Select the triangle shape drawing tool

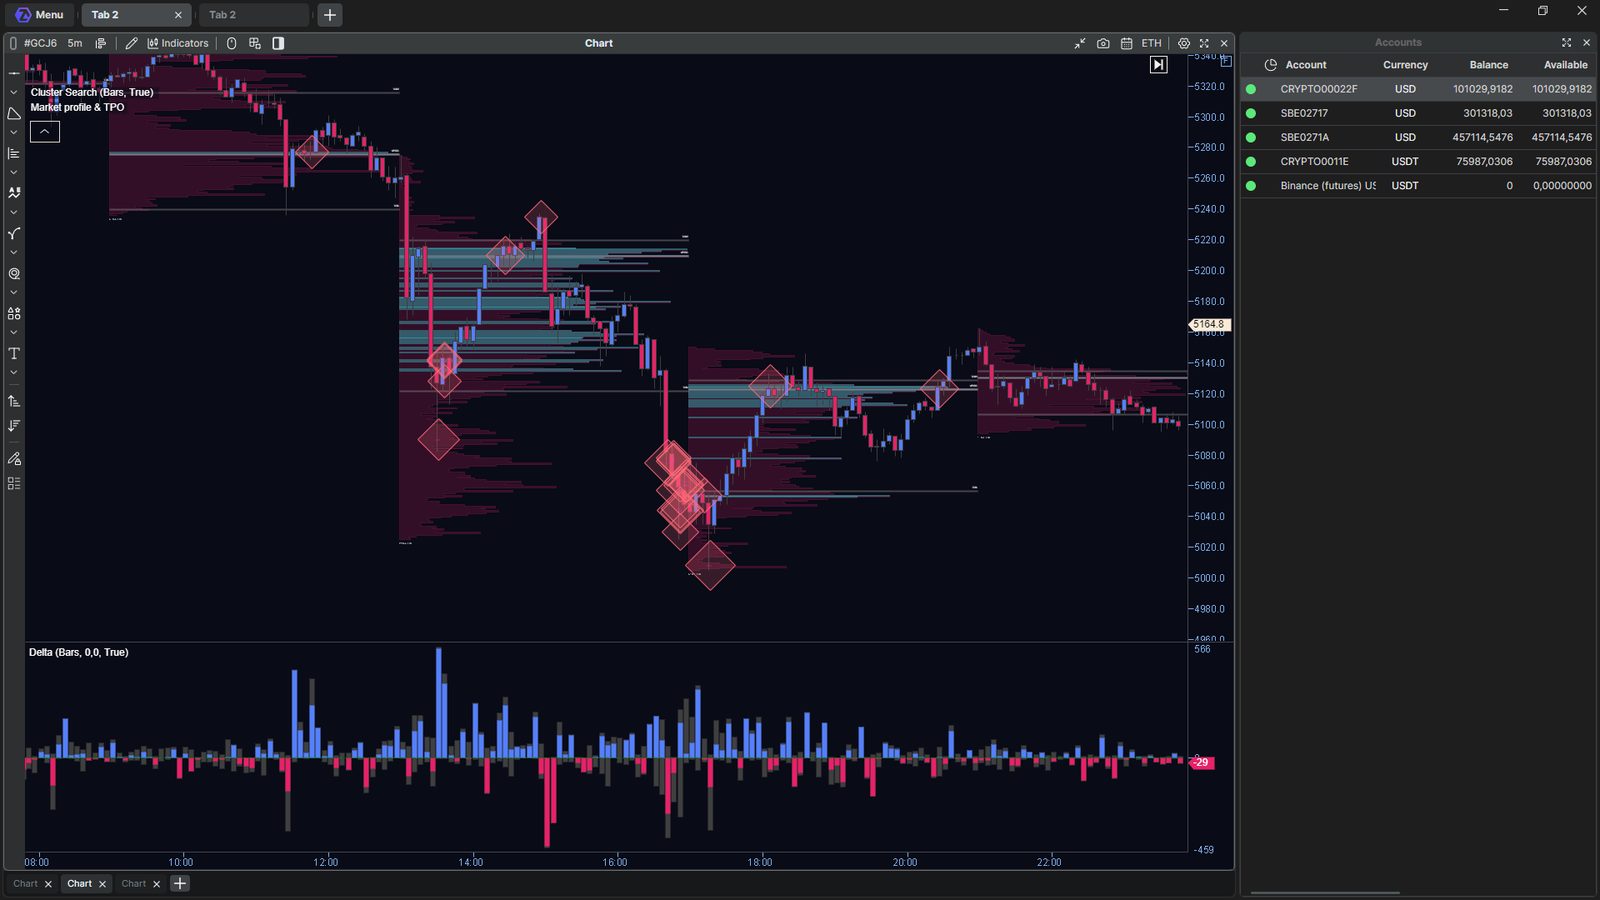14,113
